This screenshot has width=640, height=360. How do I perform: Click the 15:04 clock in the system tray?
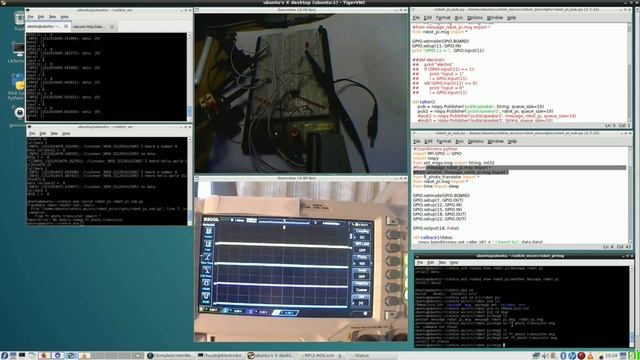pos(611,356)
